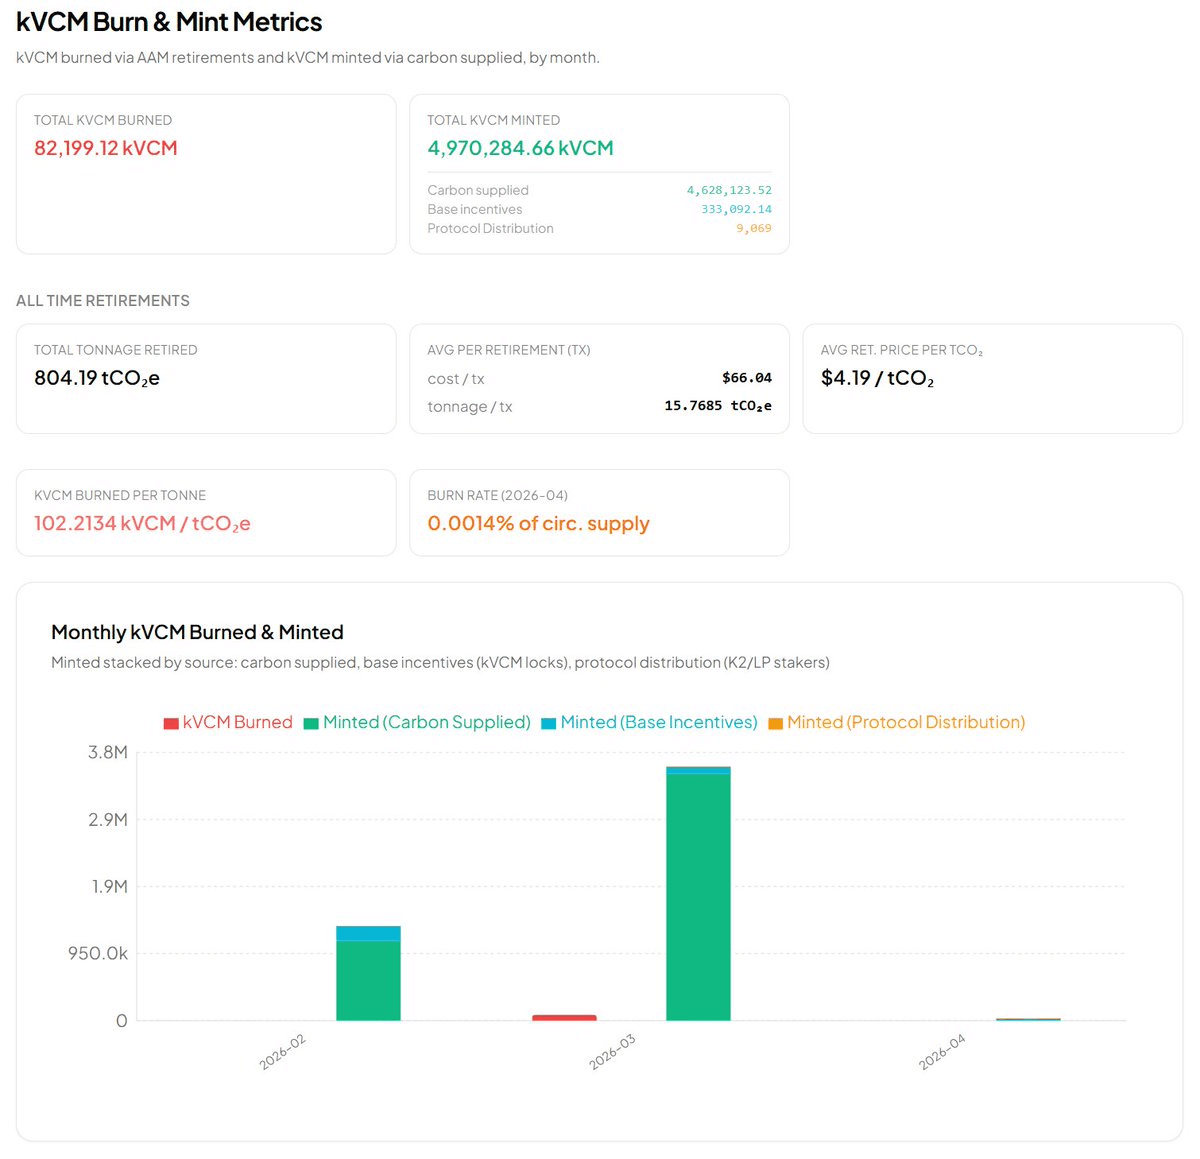This screenshot has width=1200, height=1159.
Task: Select the Burn Rate 0.0014% value
Action: tap(538, 523)
